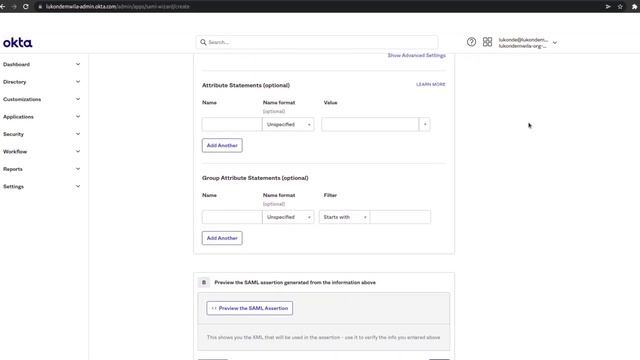Expand the Applications chevron

78,117
